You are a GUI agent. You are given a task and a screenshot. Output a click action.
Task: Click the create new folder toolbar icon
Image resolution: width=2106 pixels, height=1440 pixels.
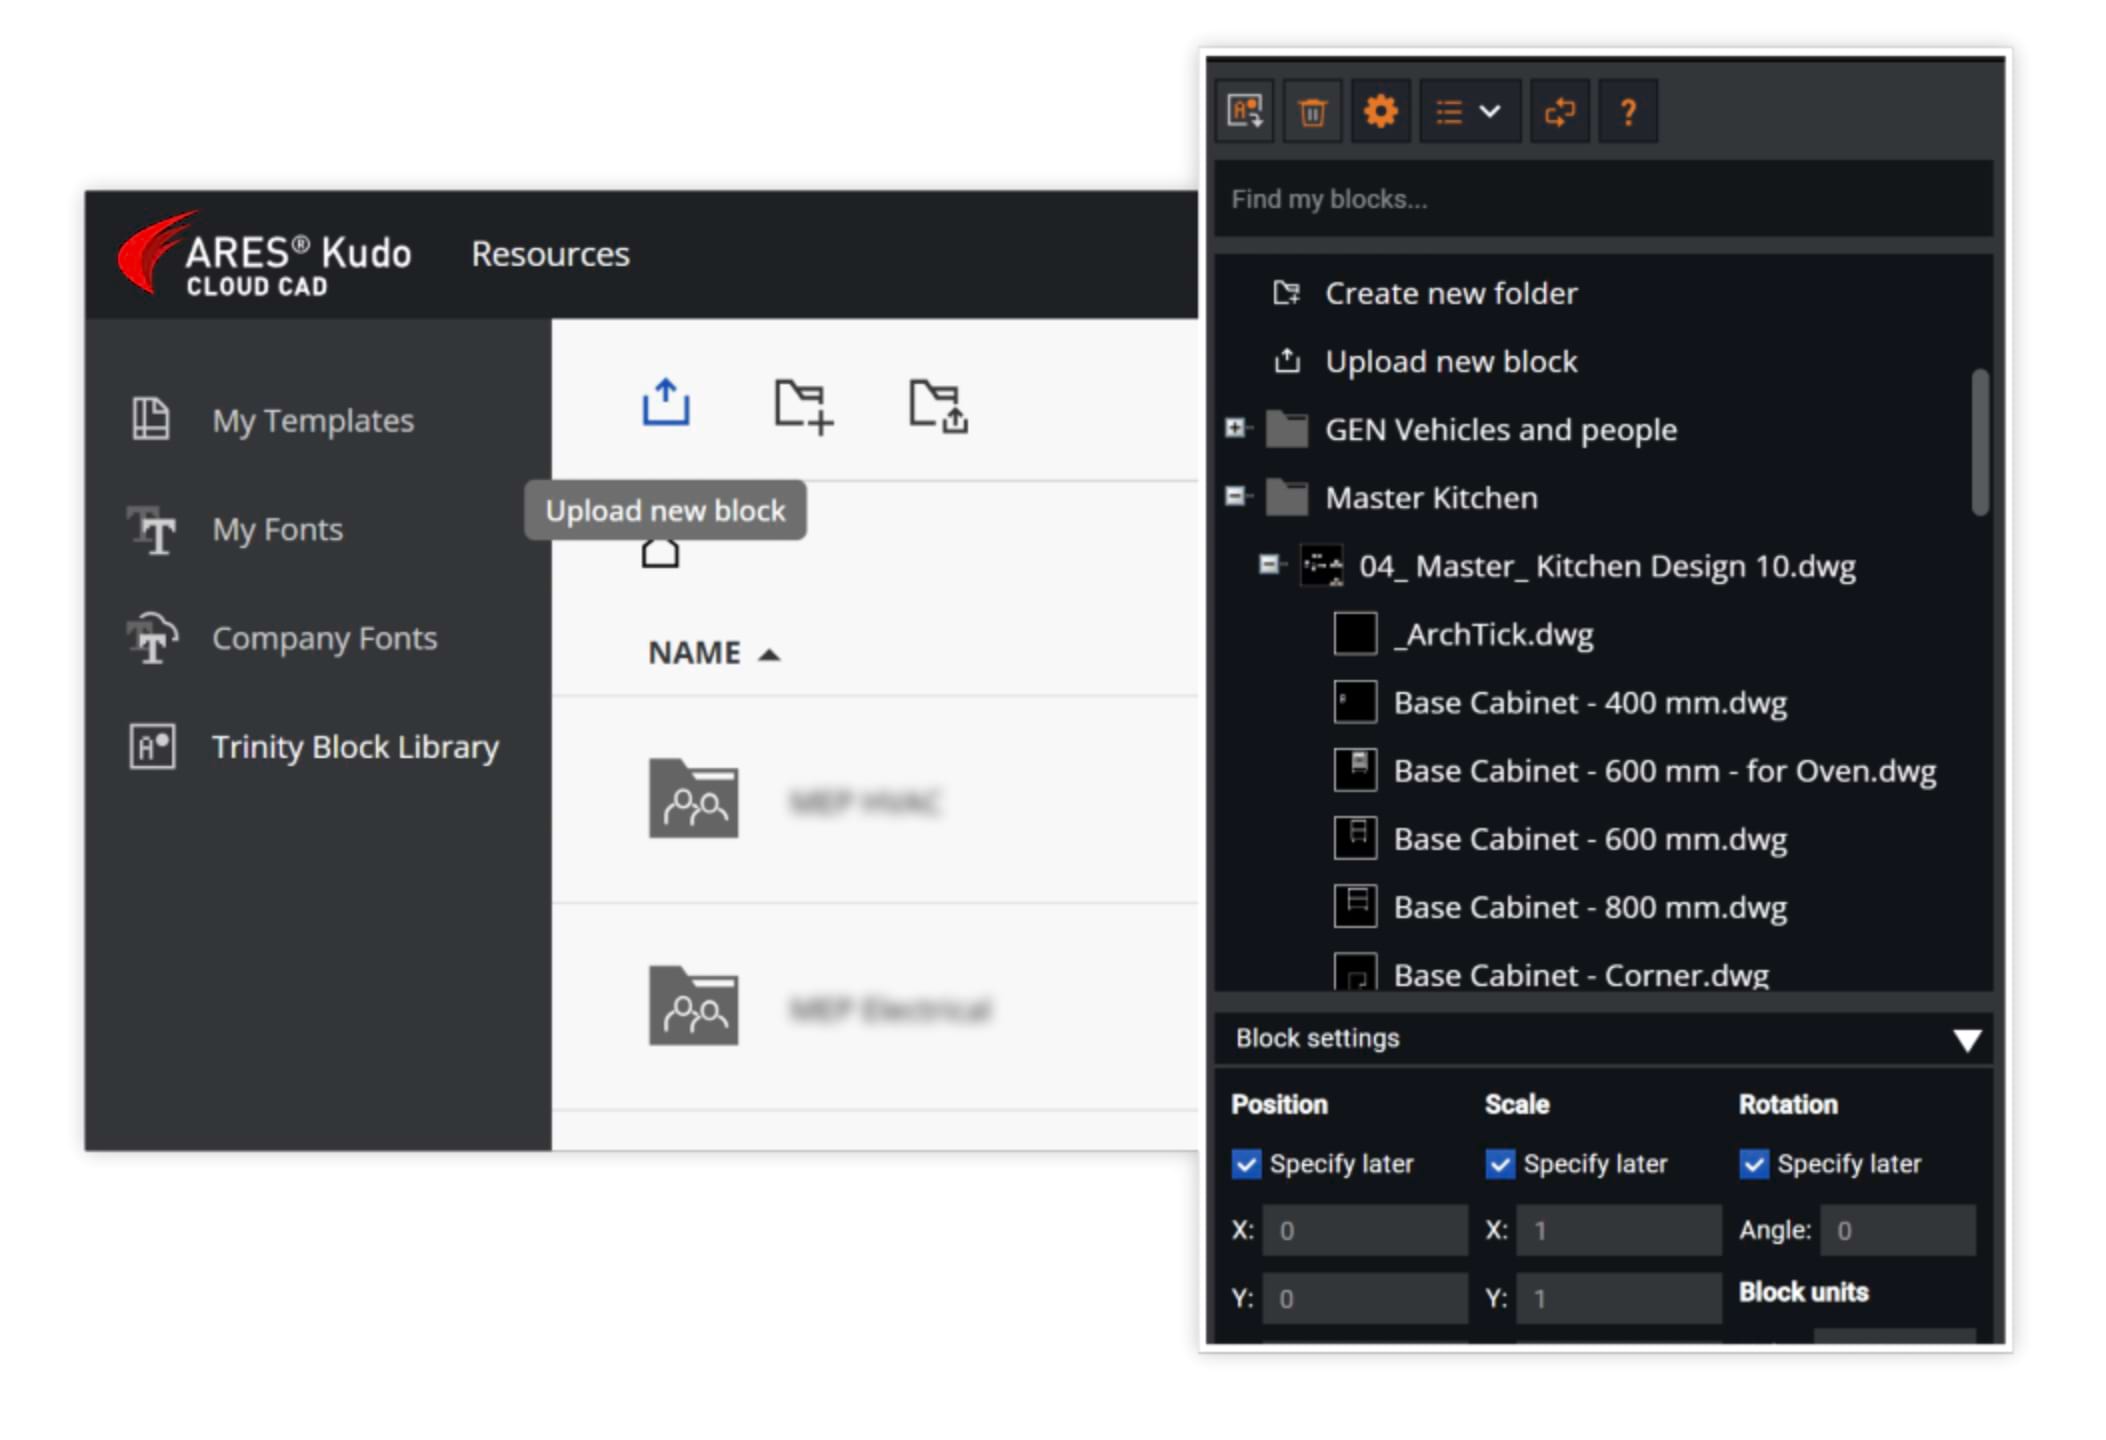click(802, 405)
